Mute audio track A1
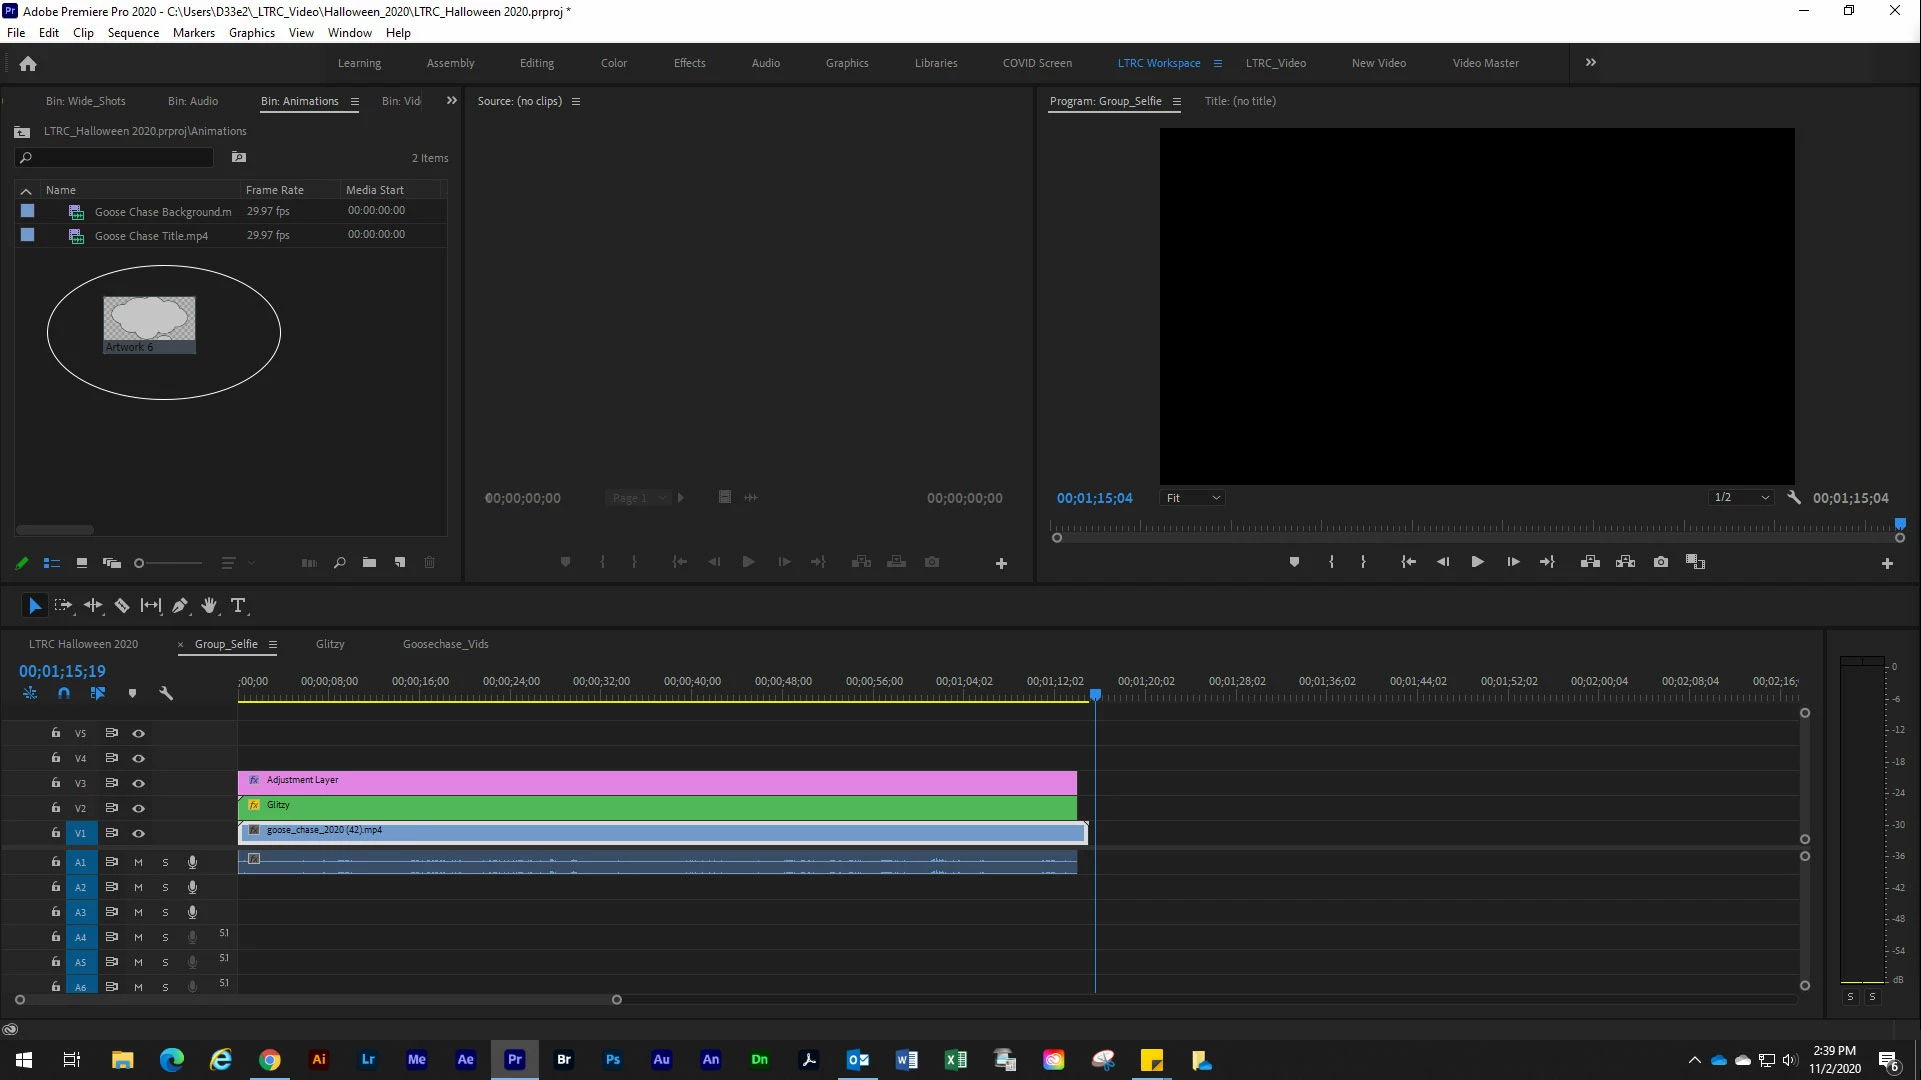 [x=139, y=862]
